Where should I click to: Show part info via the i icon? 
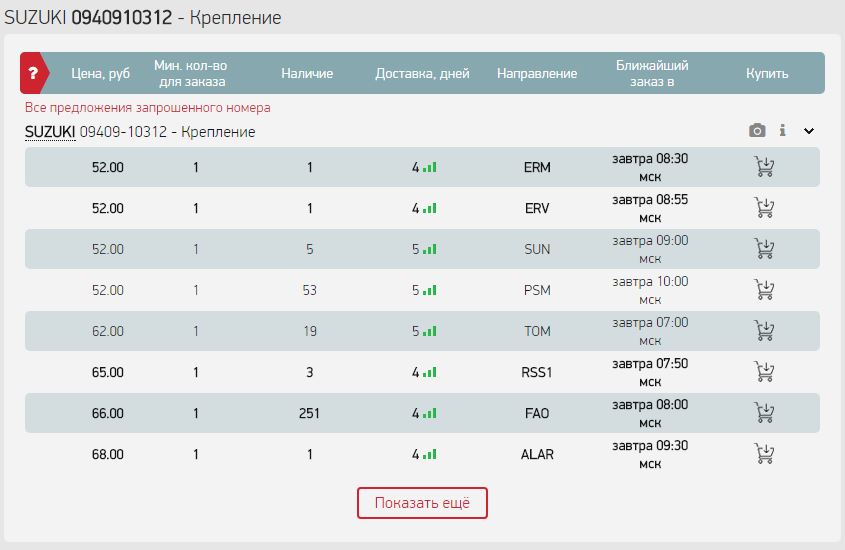pos(782,131)
